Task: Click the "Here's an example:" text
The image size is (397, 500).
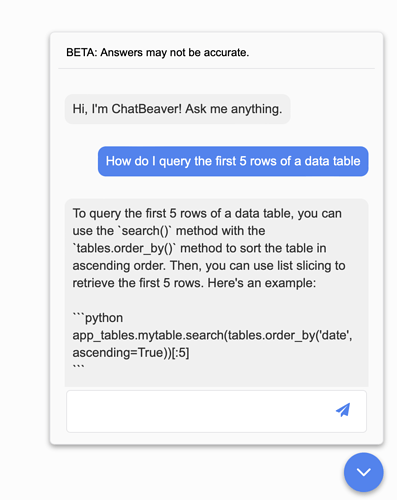Action: click(262, 283)
